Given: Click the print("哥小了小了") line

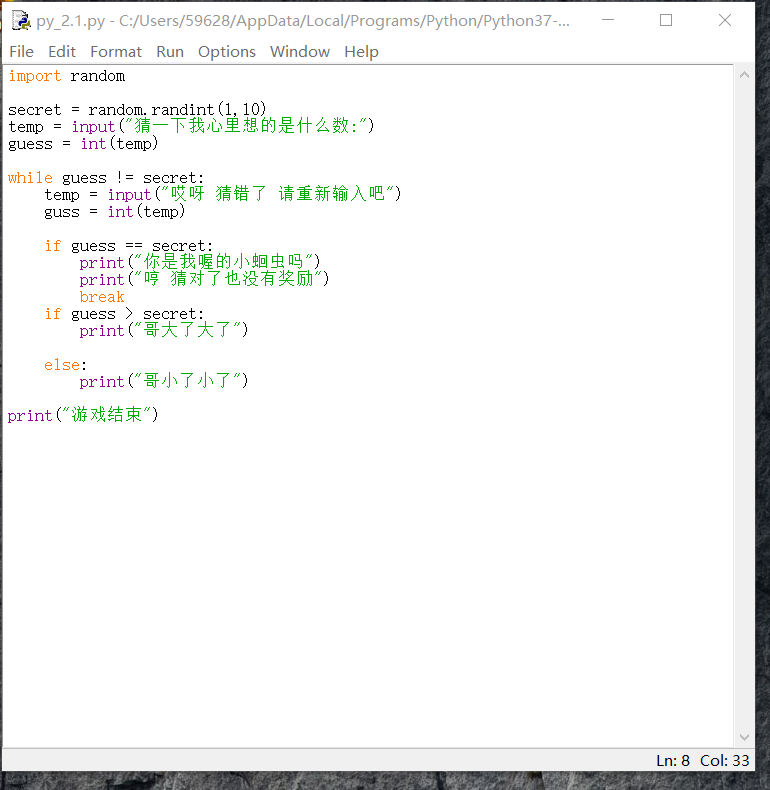Looking at the screenshot, I should coord(164,381).
